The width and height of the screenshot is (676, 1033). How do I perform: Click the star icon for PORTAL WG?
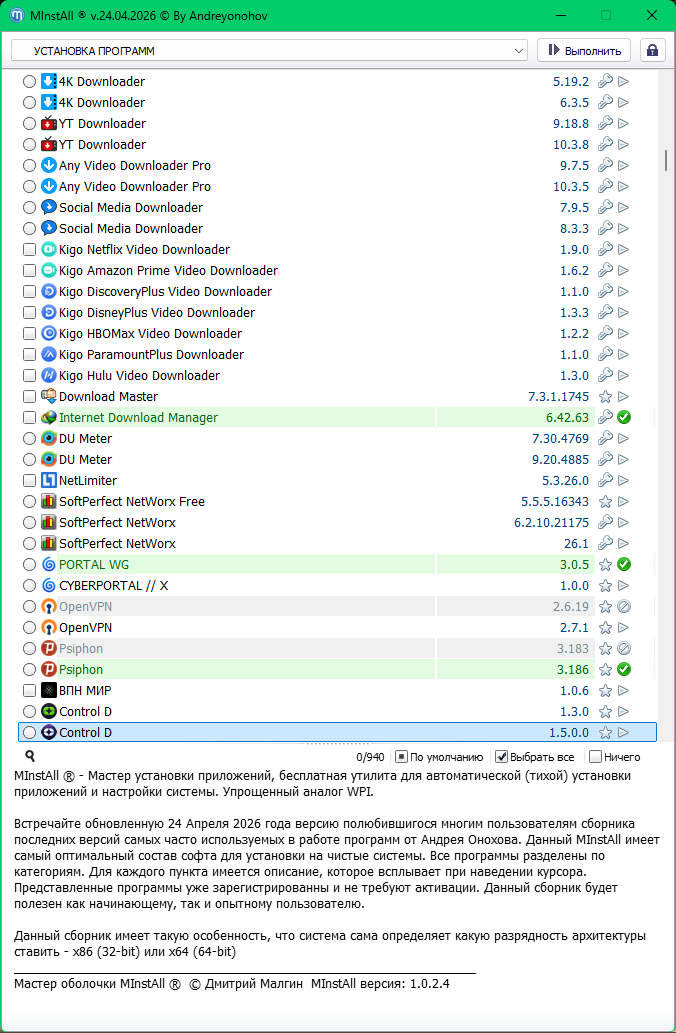point(605,565)
